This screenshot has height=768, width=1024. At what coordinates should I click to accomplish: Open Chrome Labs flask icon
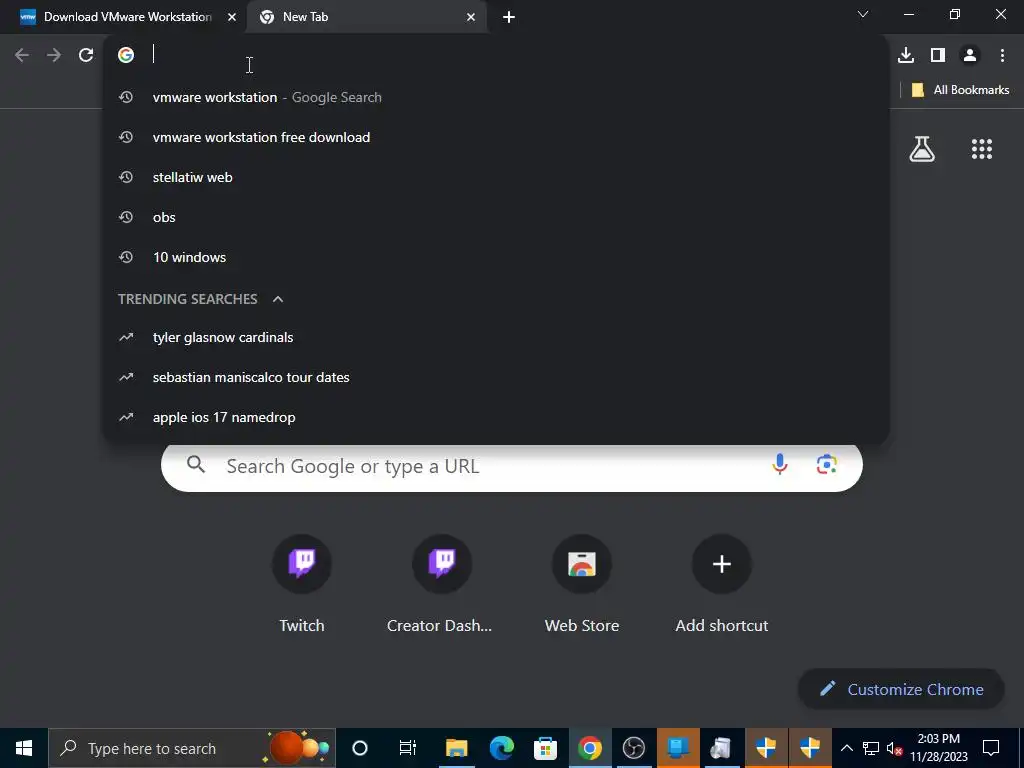click(x=922, y=149)
